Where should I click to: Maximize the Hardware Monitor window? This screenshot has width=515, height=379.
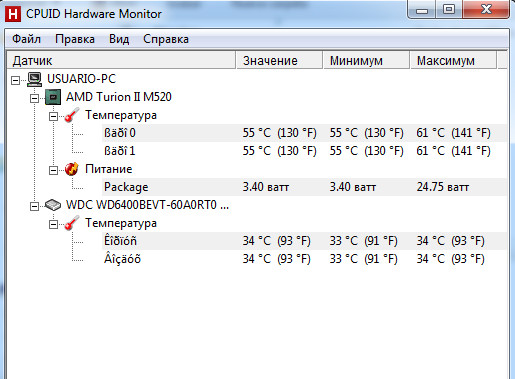[x=449, y=9]
